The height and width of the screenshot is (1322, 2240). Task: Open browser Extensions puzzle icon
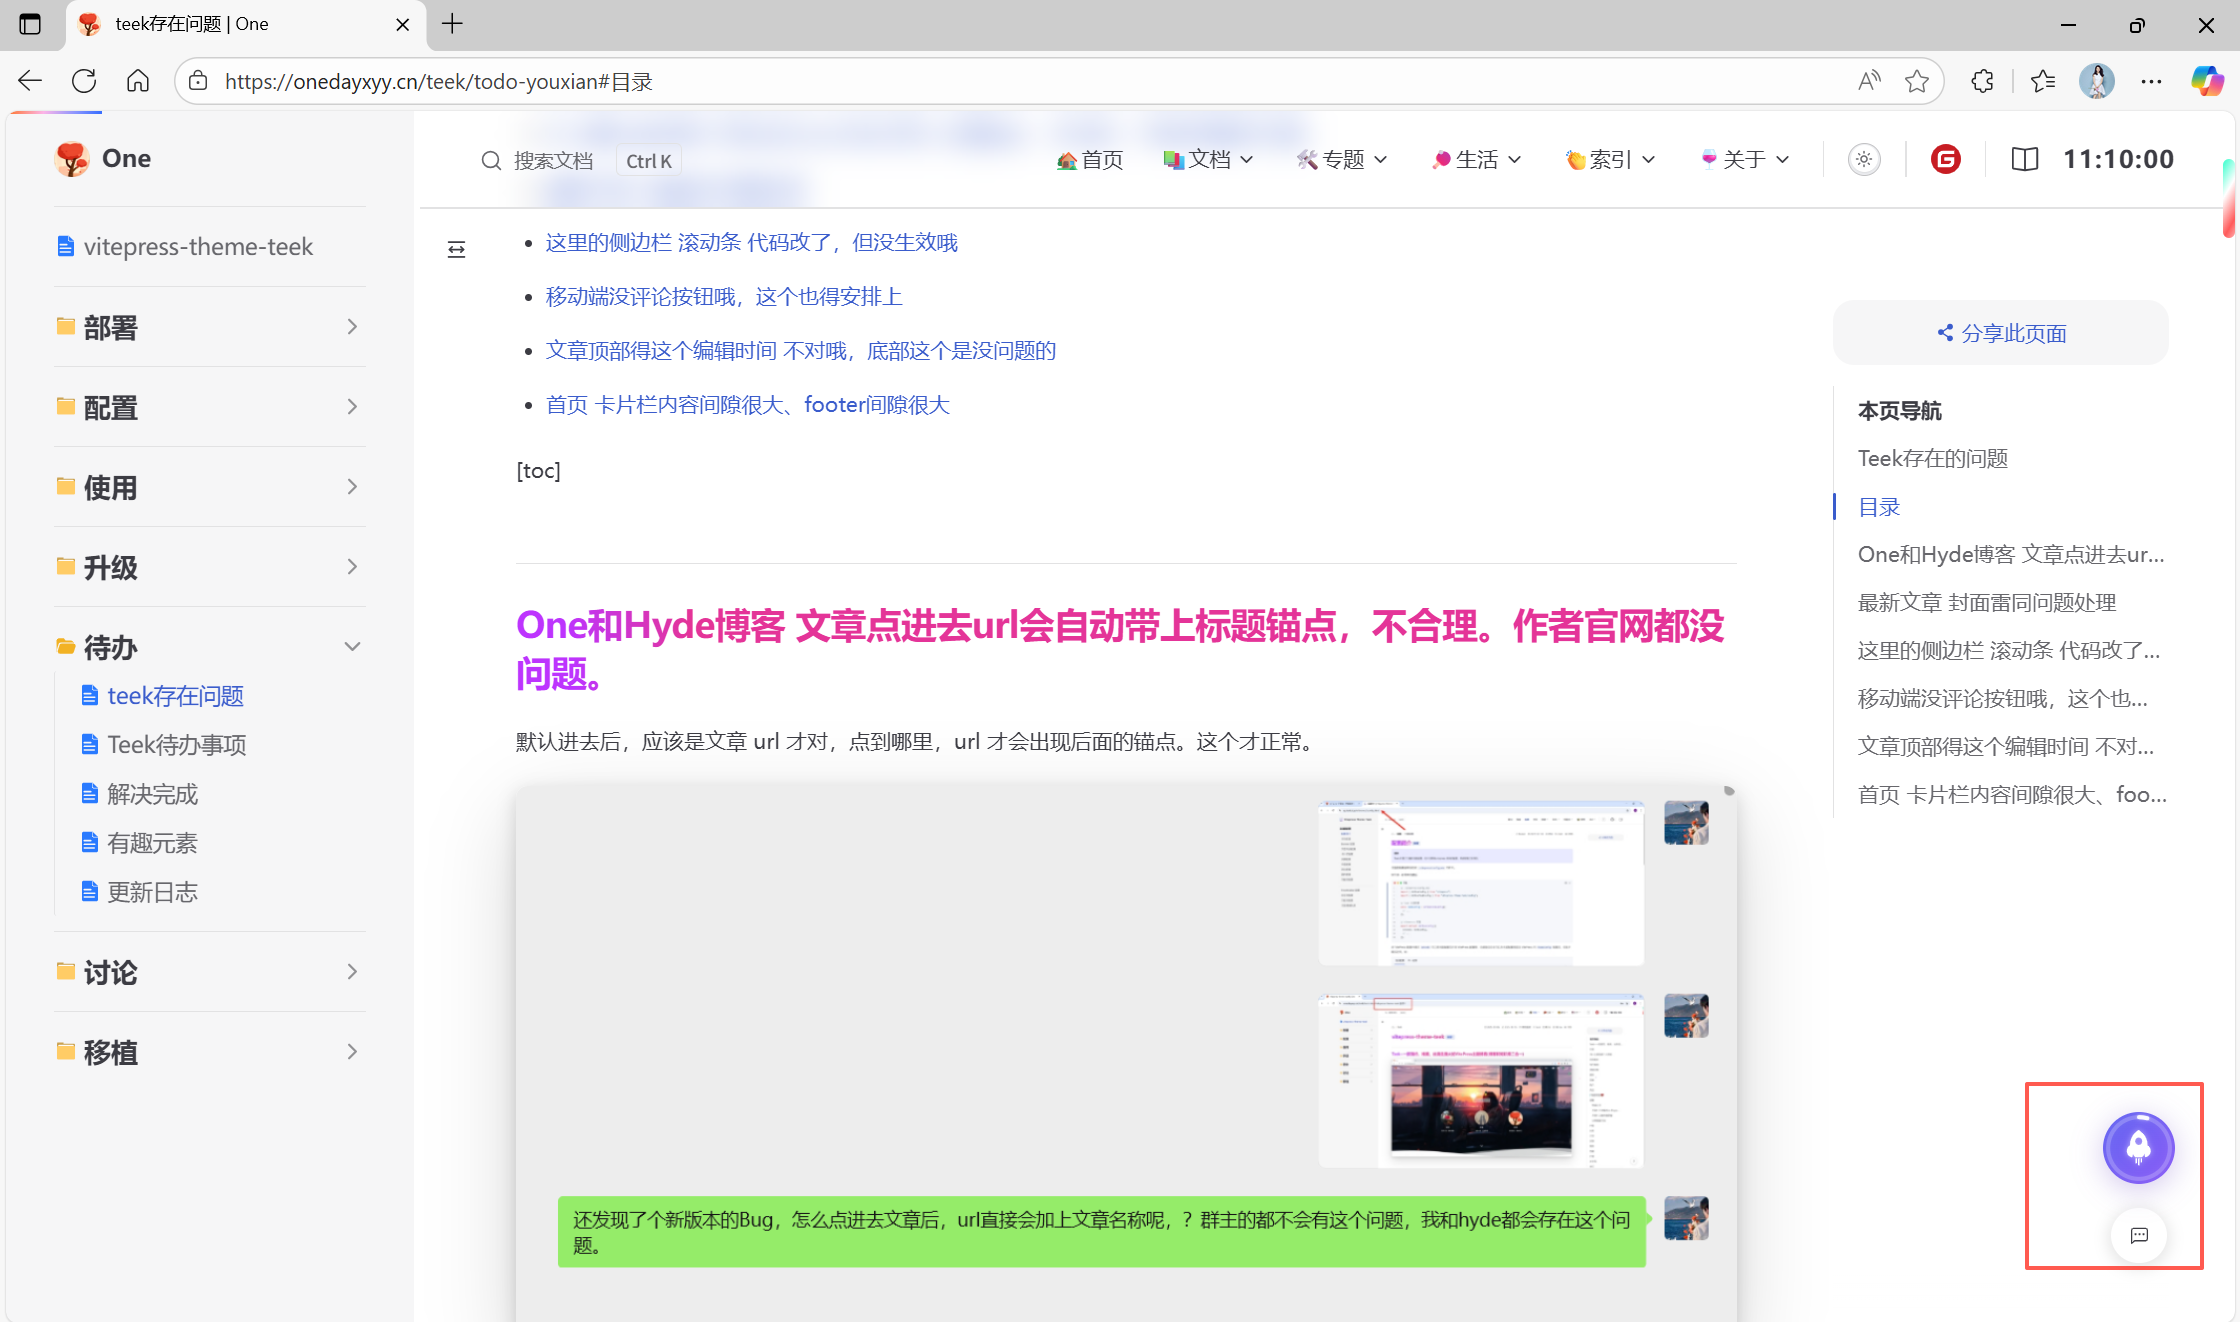tap(1982, 81)
